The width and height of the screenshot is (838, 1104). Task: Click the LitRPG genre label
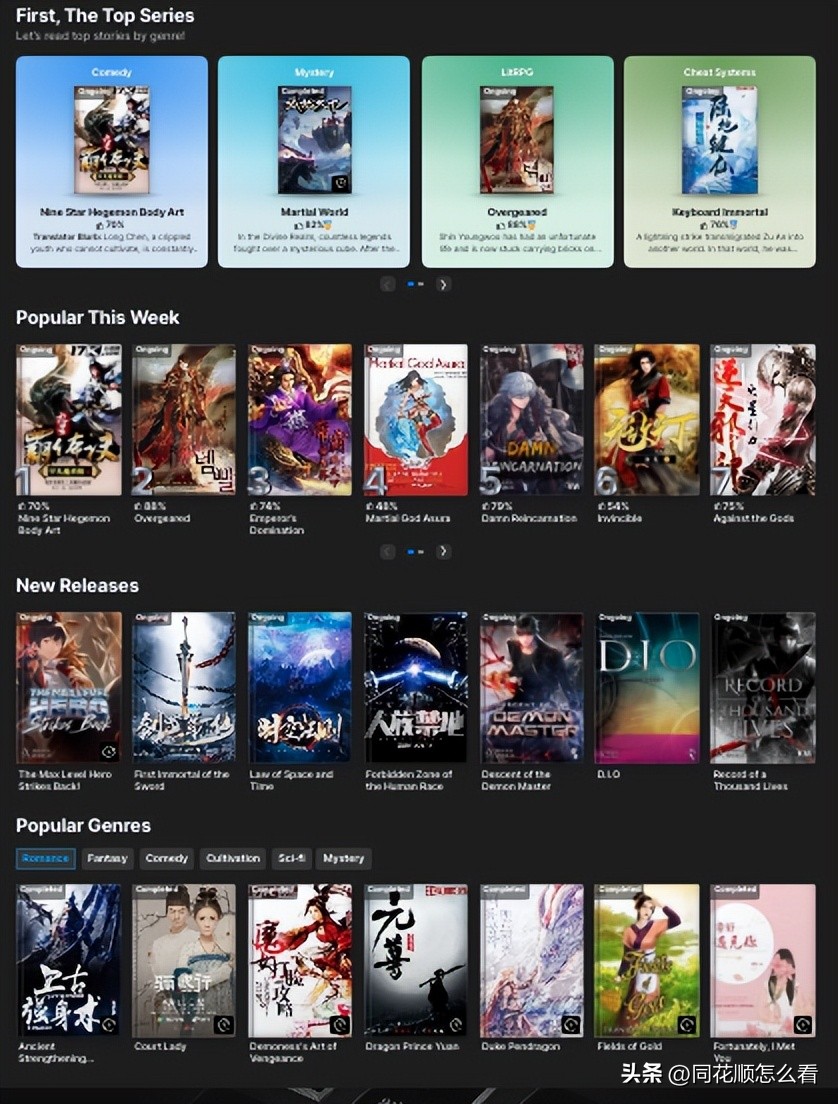click(x=517, y=72)
